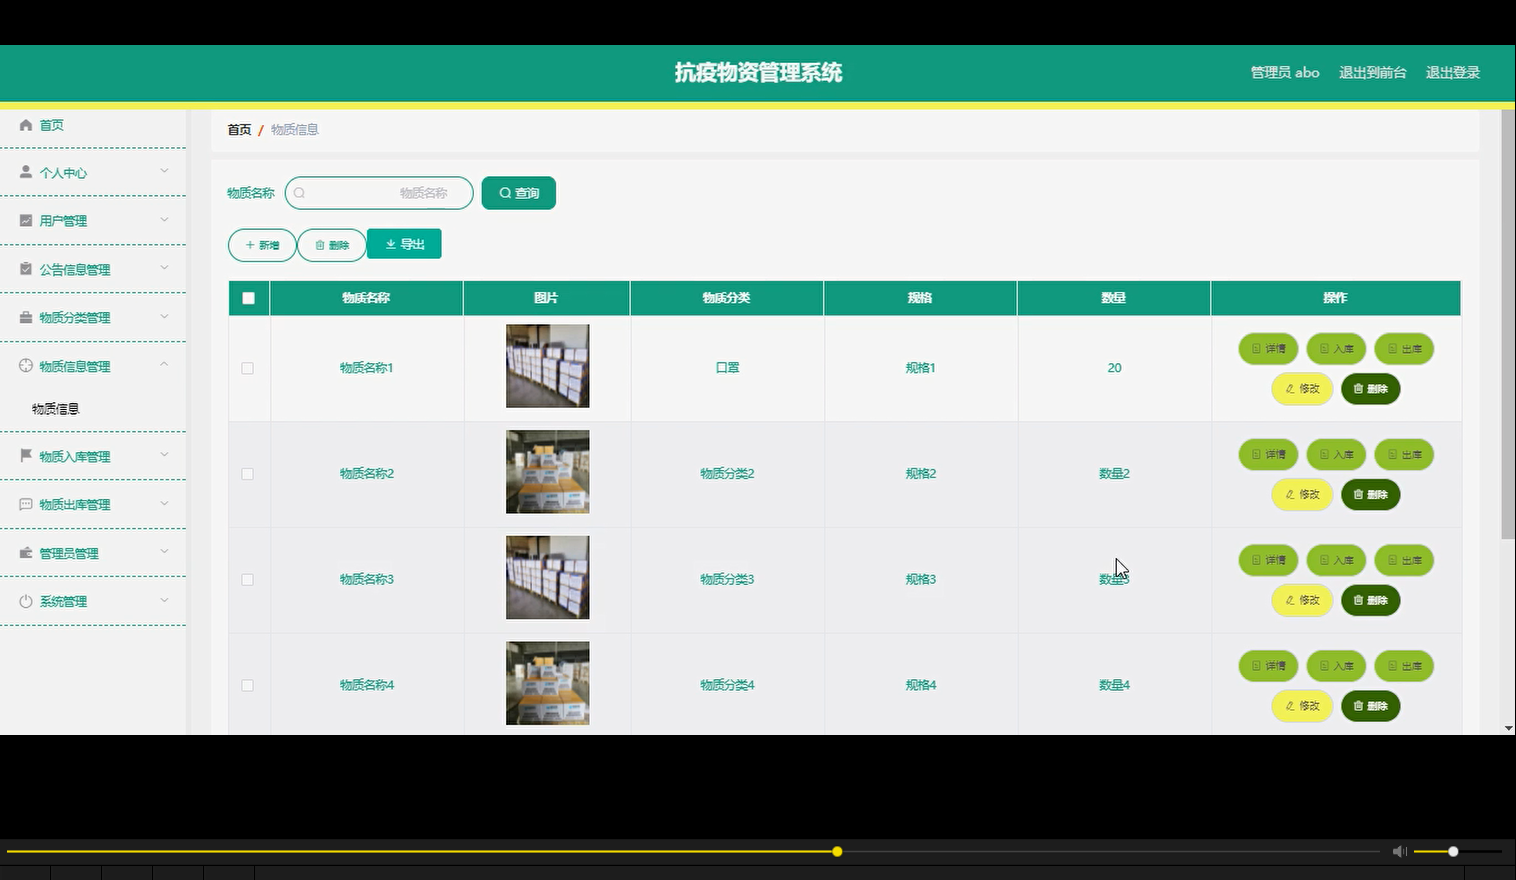Click the power icon for 系统管理

tap(26, 601)
